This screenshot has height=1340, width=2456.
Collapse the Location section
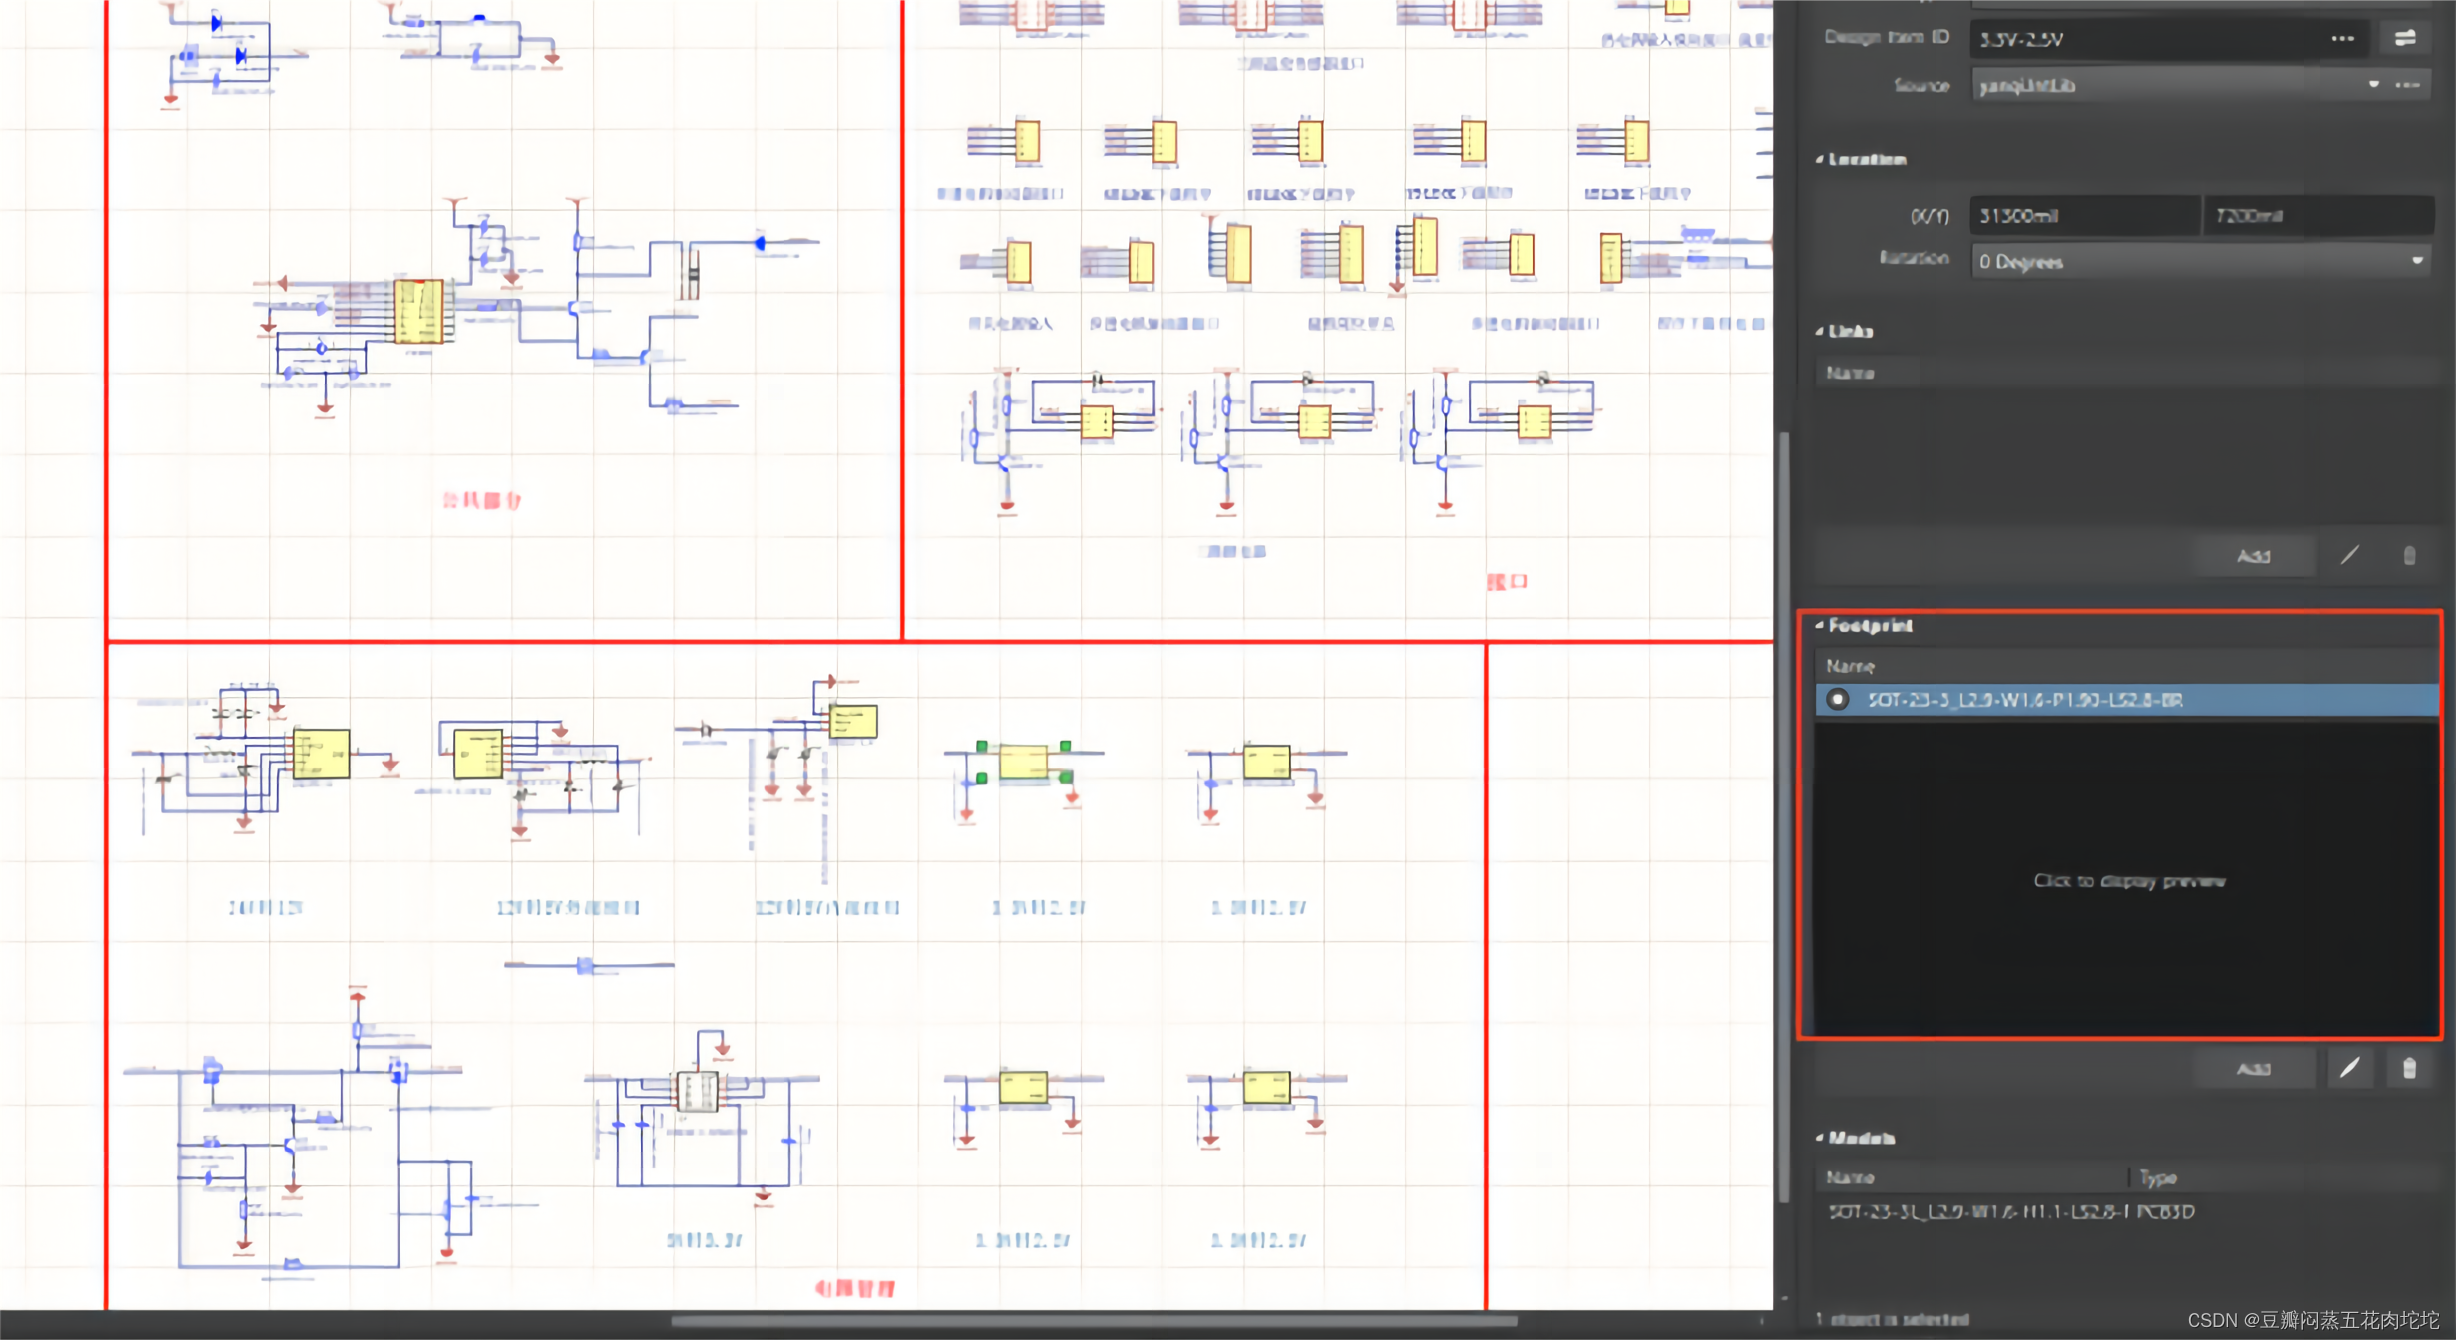[1820, 159]
